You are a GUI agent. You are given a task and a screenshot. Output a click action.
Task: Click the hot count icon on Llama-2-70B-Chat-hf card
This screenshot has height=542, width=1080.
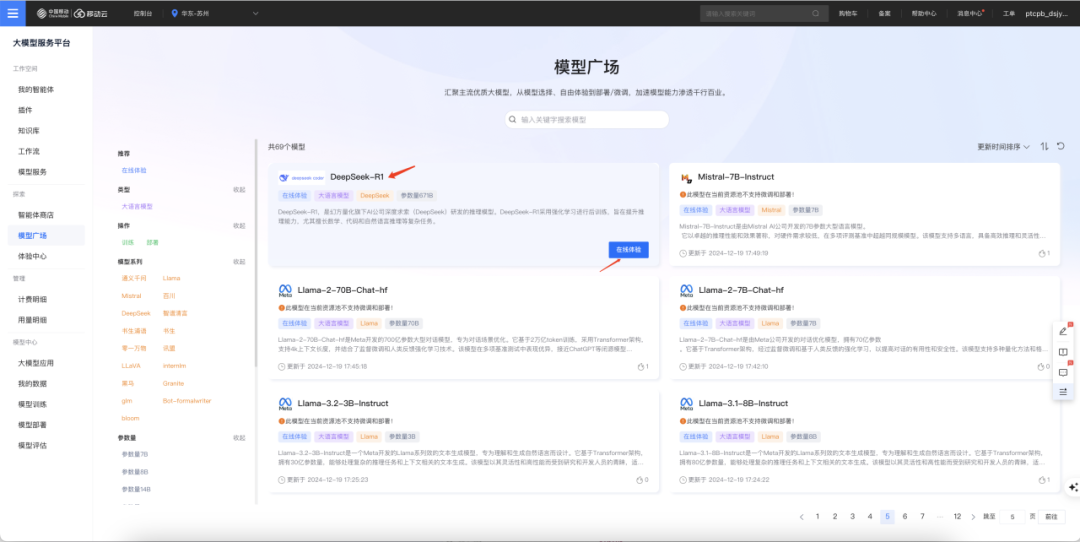tap(641, 366)
